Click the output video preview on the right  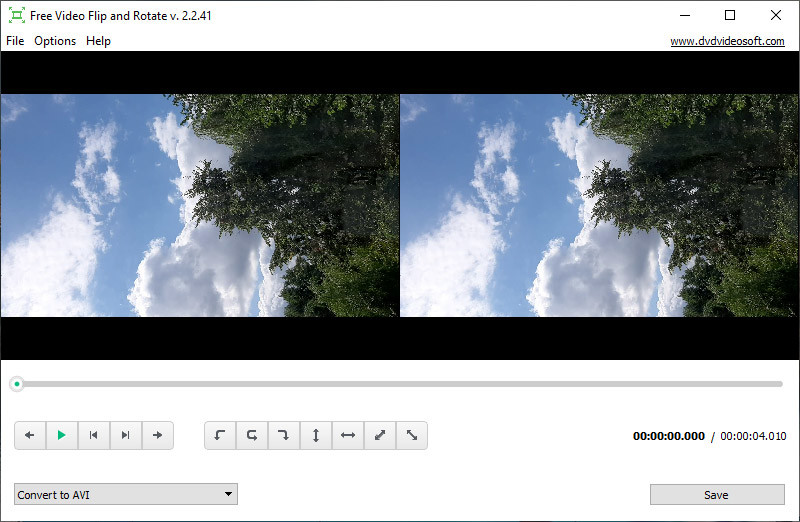pos(600,205)
